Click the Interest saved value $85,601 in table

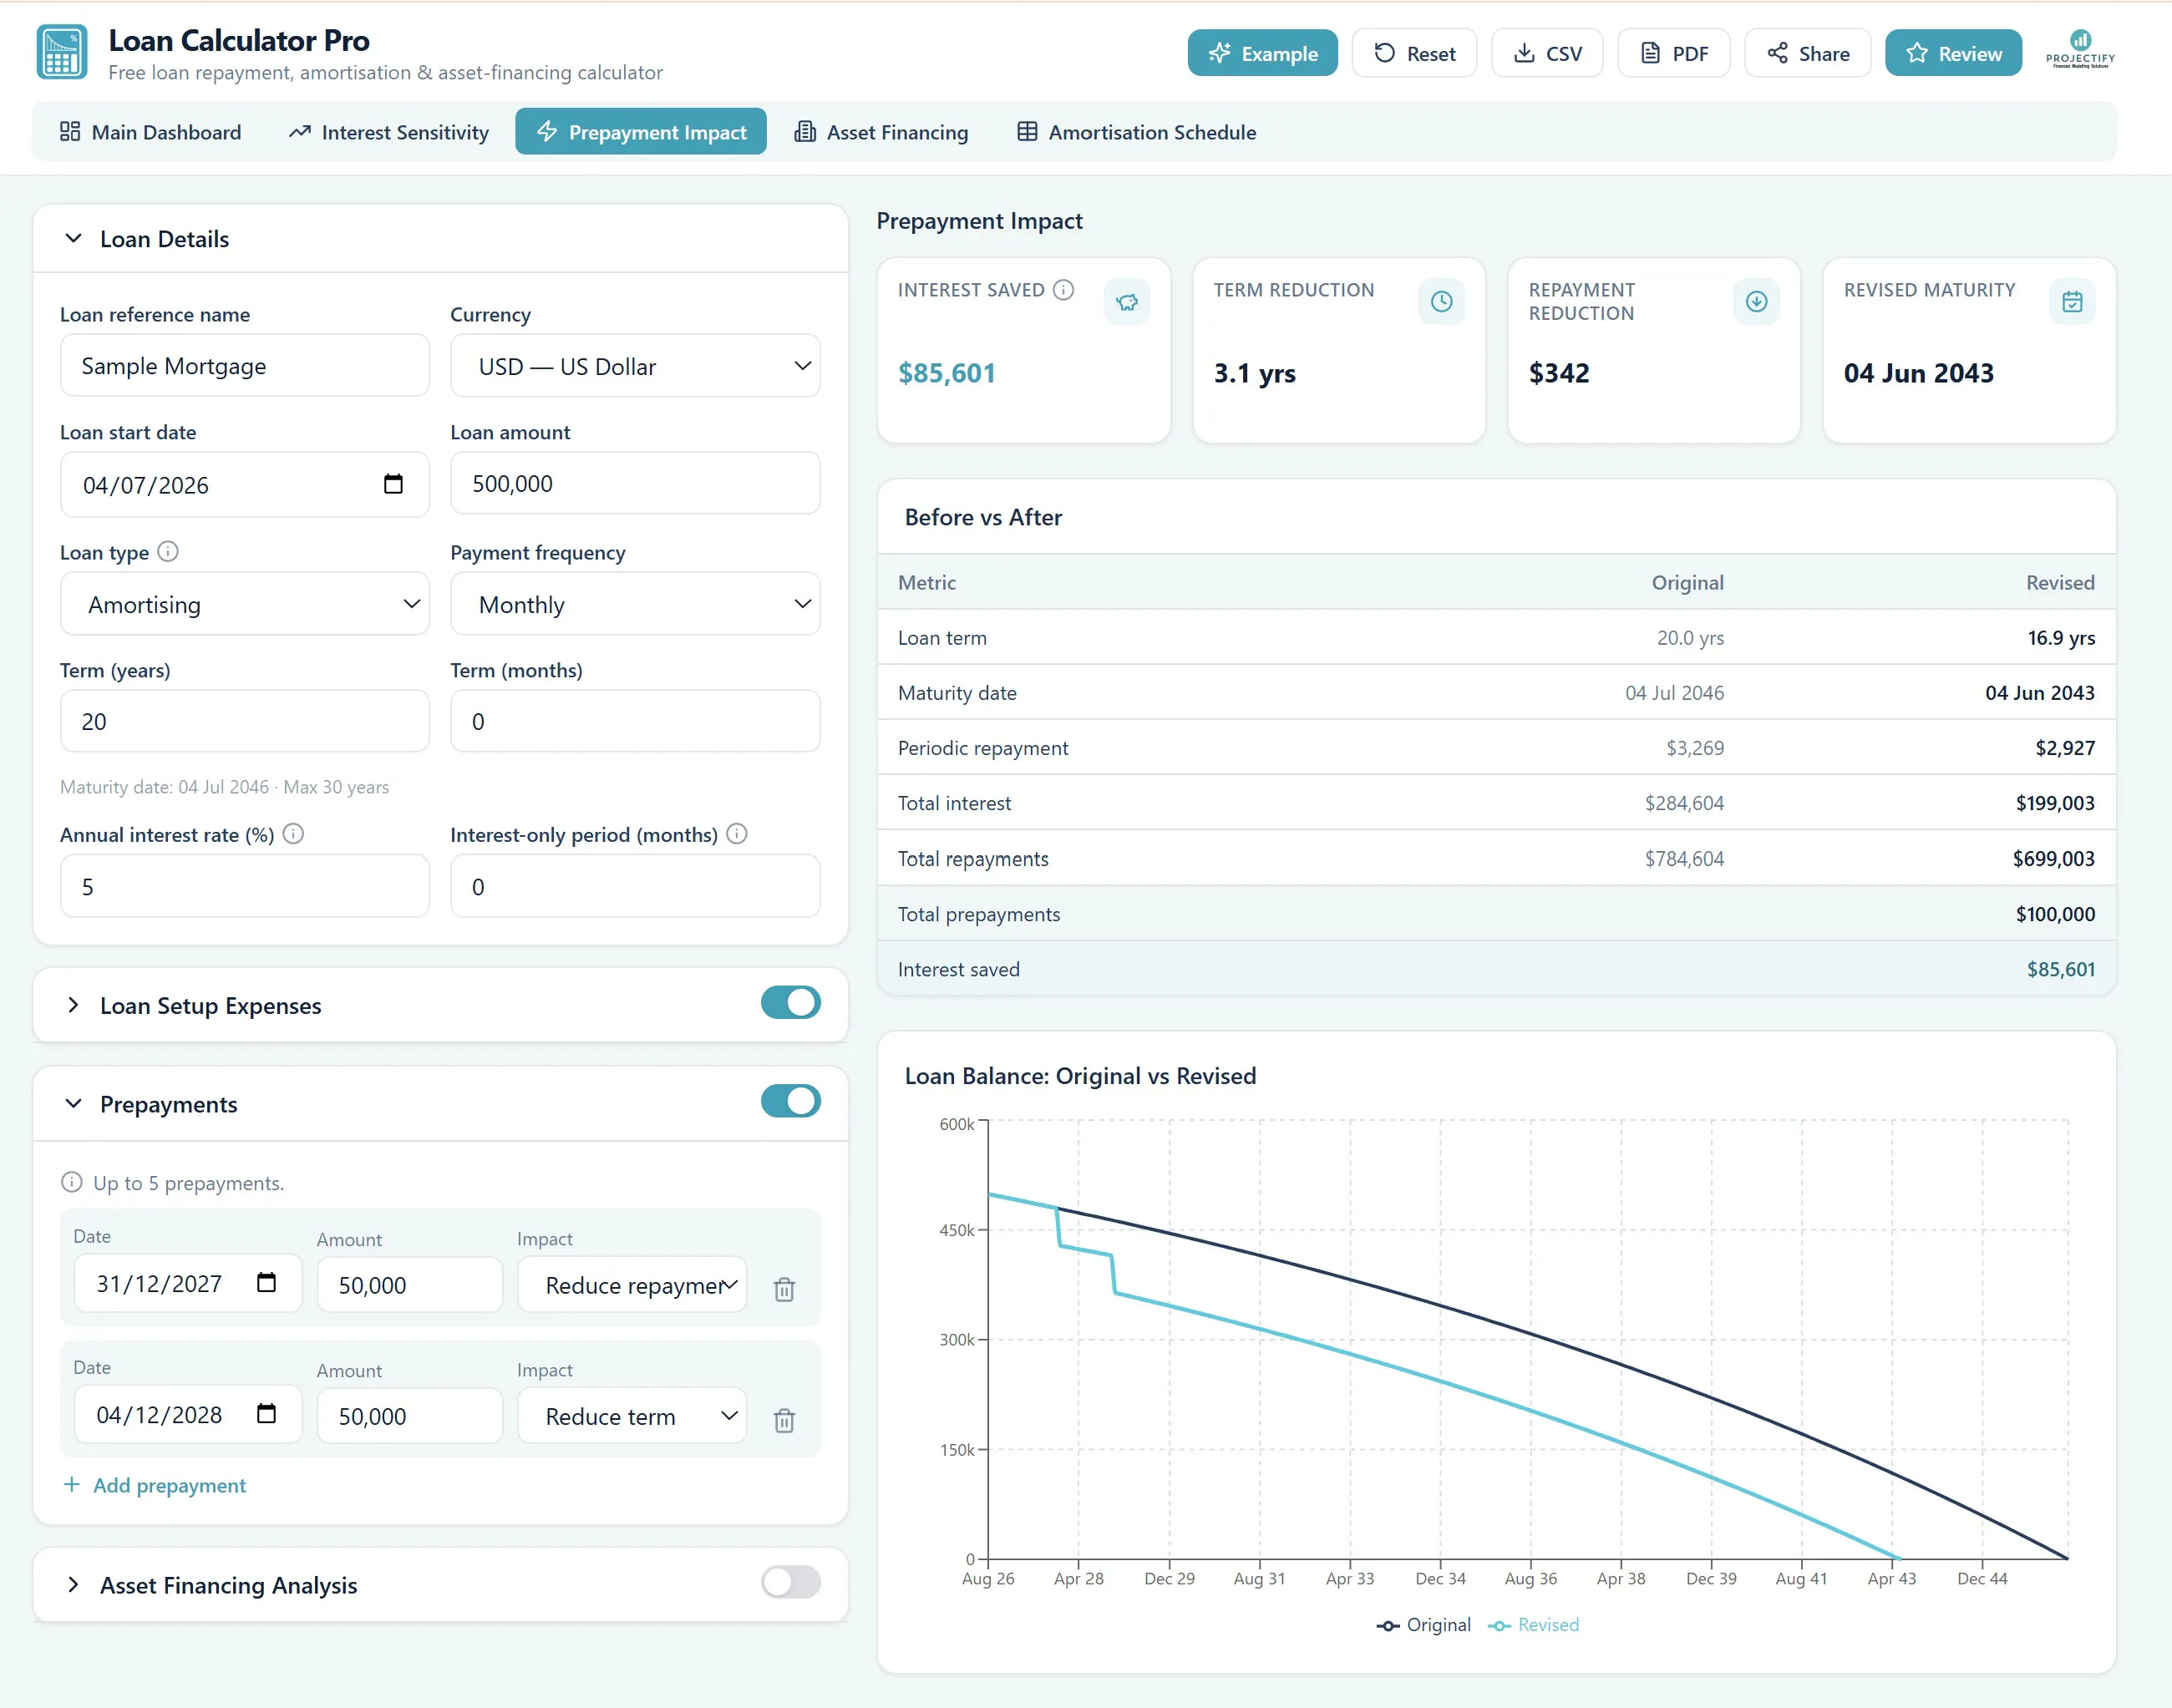click(2060, 969)
